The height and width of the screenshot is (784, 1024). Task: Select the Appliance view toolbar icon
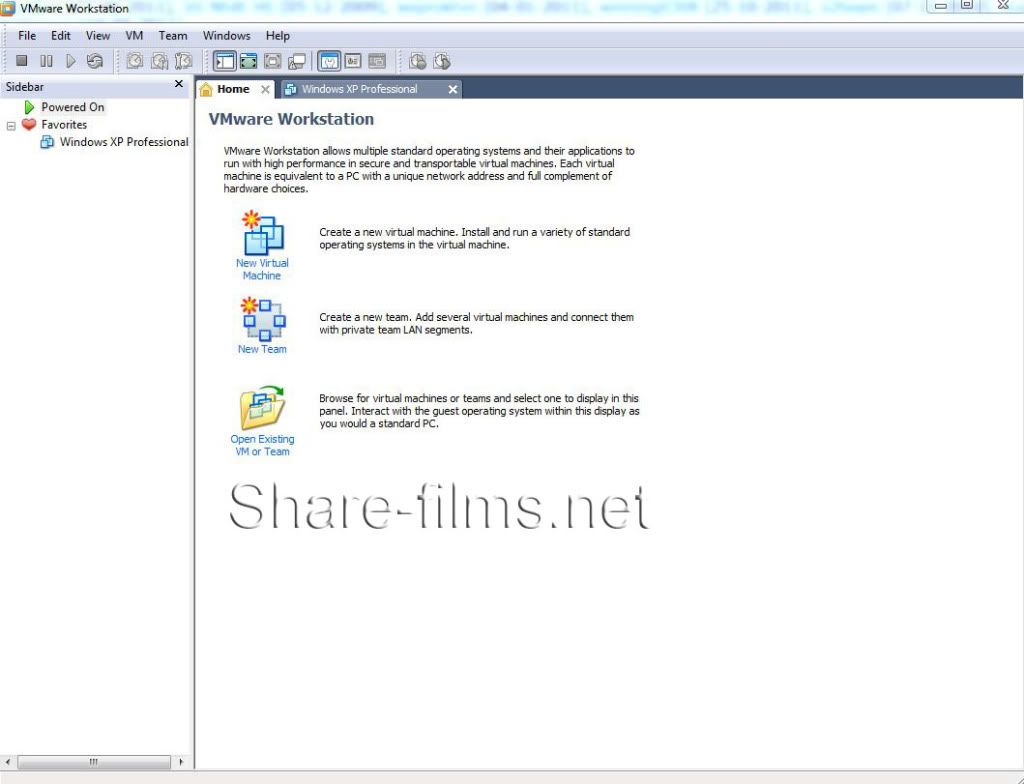353,61
